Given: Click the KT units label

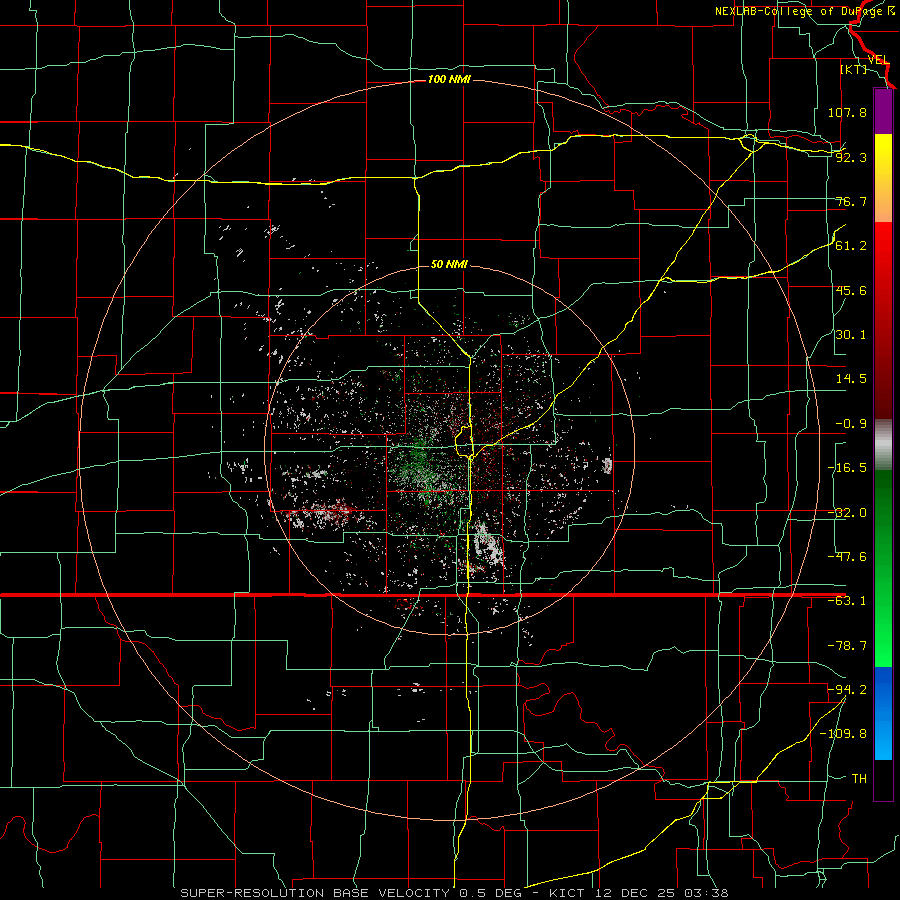Looking at the screenshot, I should 854,69.
